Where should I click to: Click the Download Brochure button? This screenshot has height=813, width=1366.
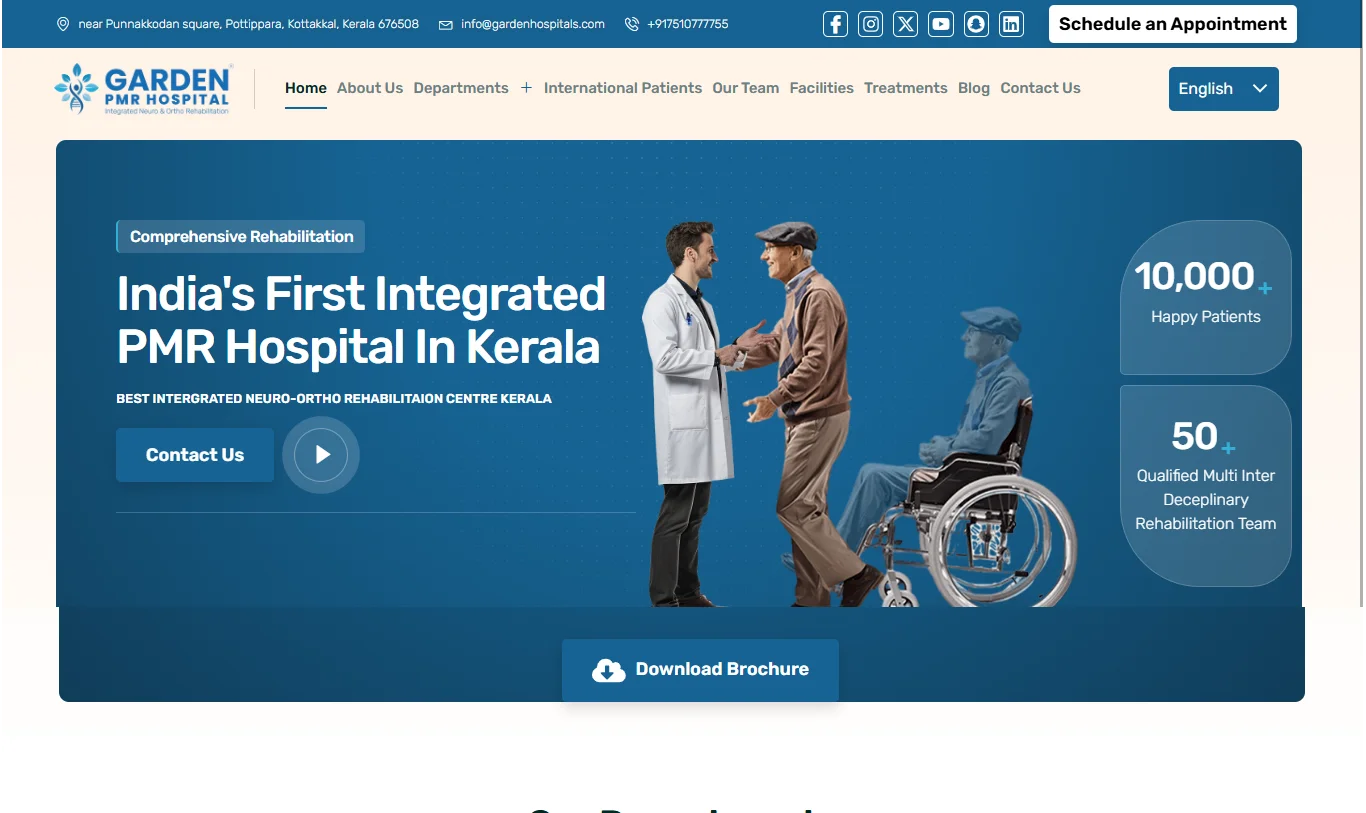coord(700,670)
